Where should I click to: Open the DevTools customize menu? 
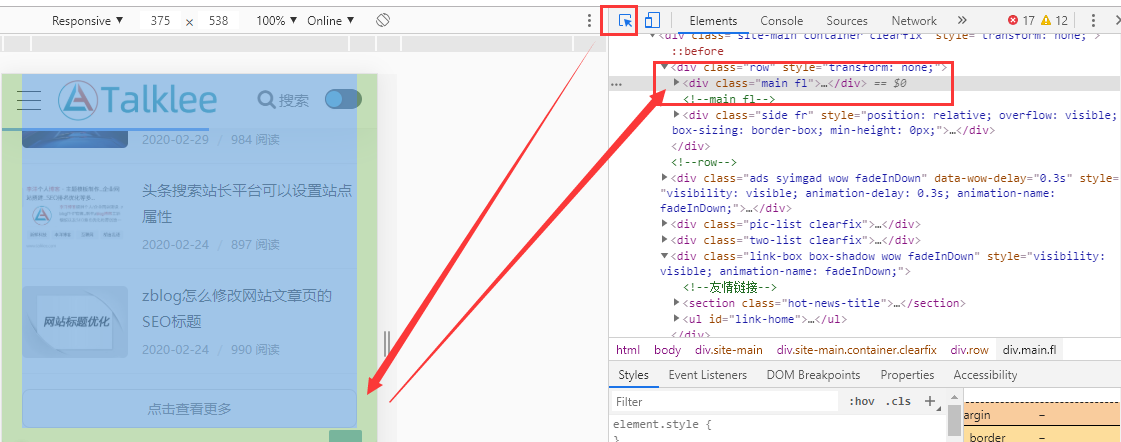pos(1092,20)
